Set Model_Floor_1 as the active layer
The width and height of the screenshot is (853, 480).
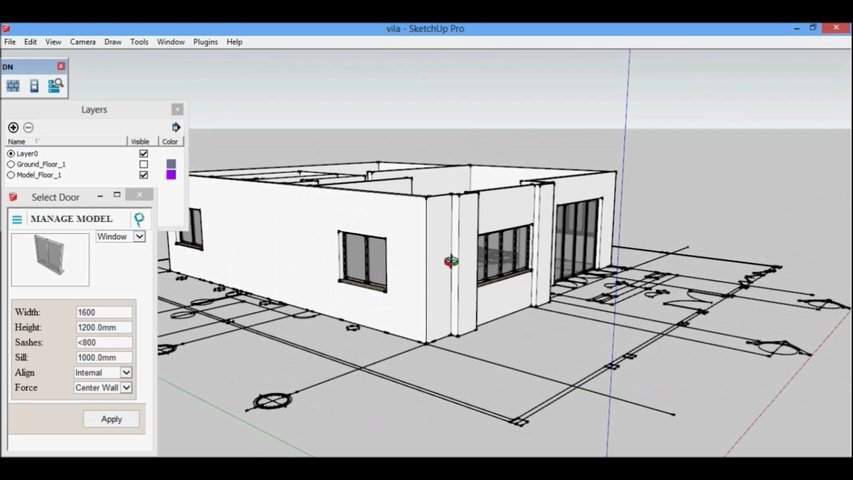point(11,175)
